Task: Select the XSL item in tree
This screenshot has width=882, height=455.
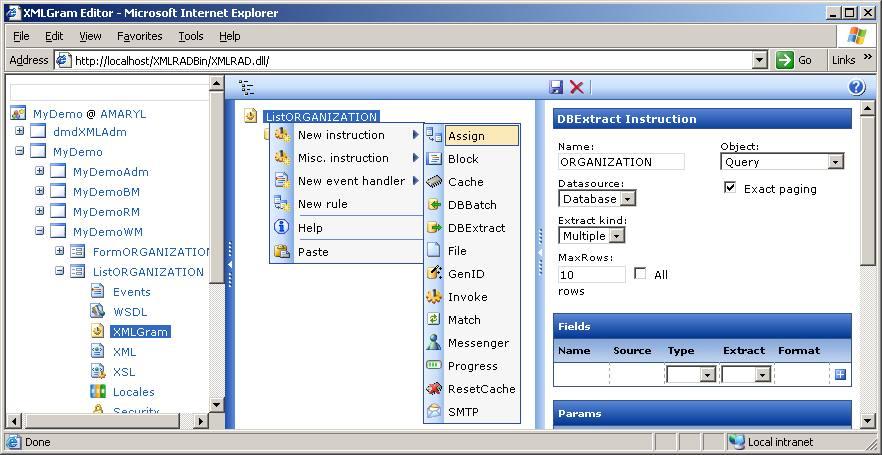Action: (124, 372)
